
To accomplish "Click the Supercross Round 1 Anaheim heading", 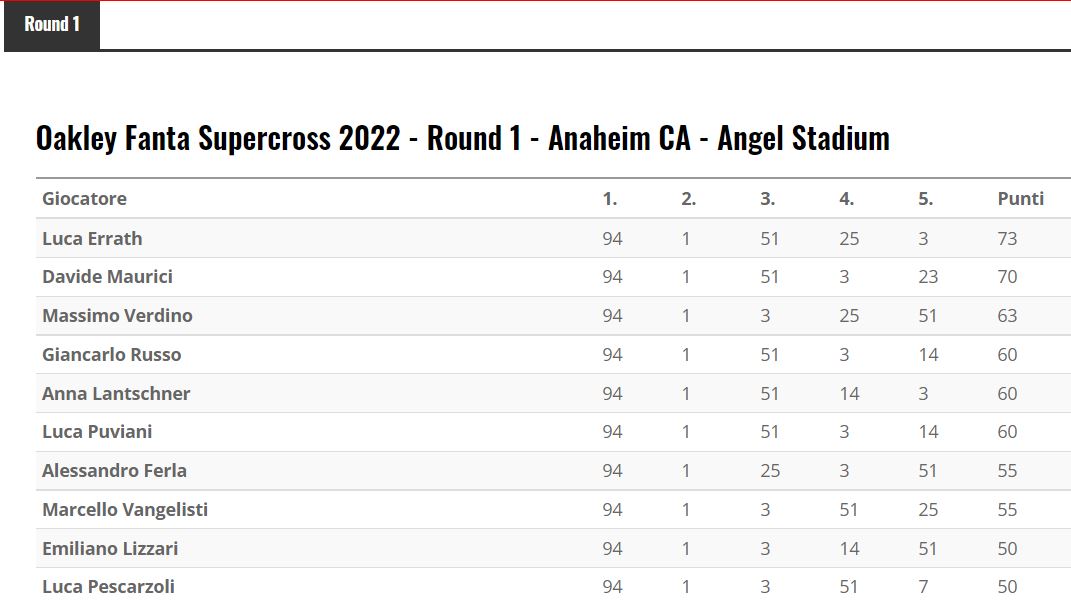I will tap(462, 138).
